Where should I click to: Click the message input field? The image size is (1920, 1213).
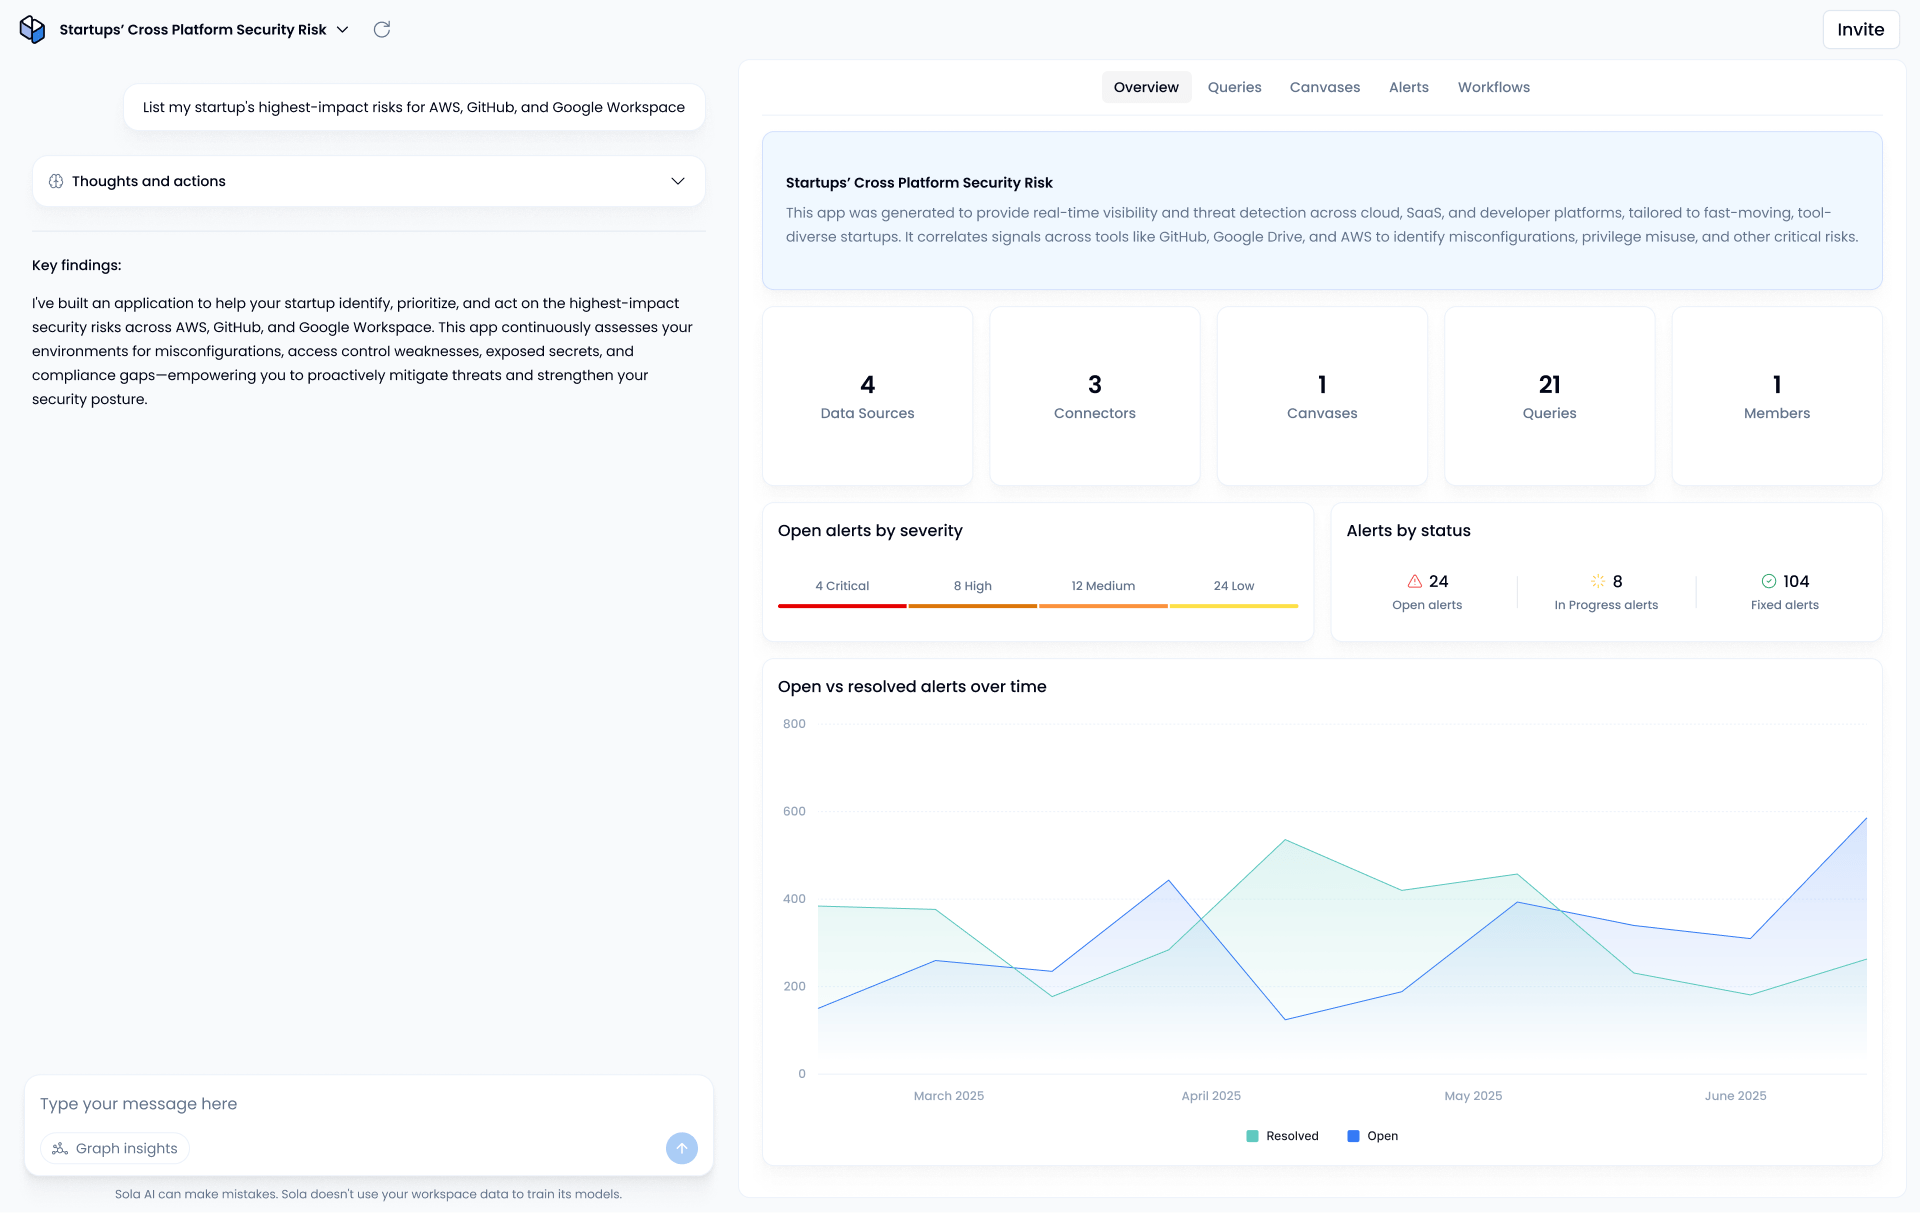coord(368,1104)
